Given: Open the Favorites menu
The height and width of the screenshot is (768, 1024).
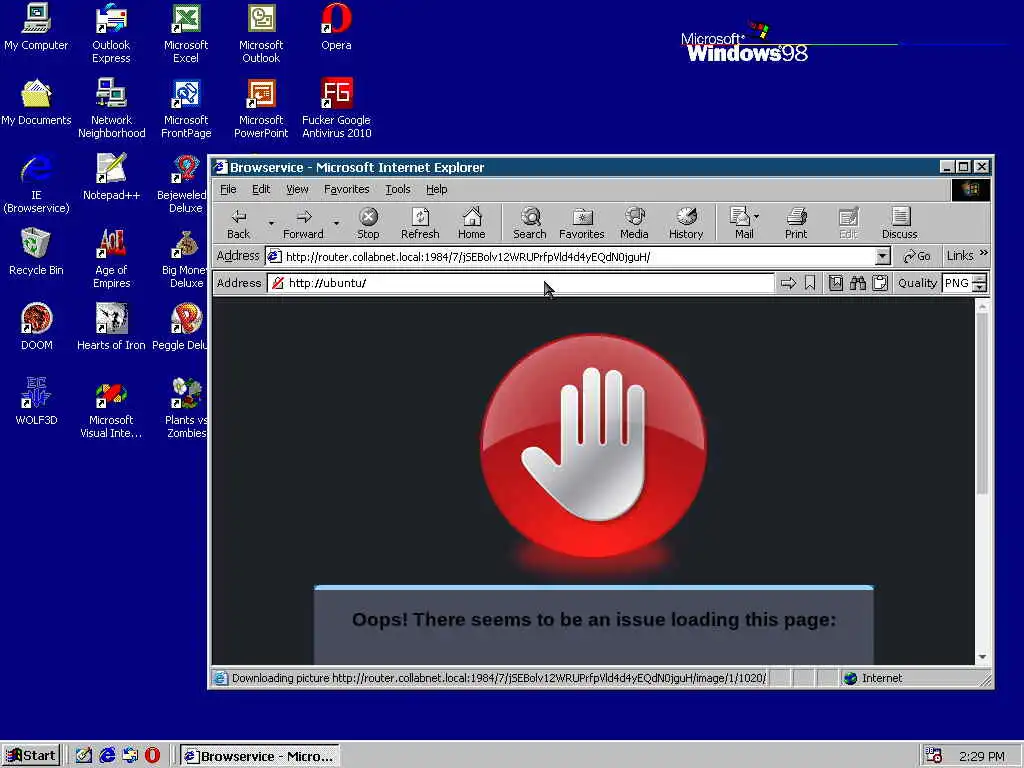Looking at the screenshot, I should point(347,189).
